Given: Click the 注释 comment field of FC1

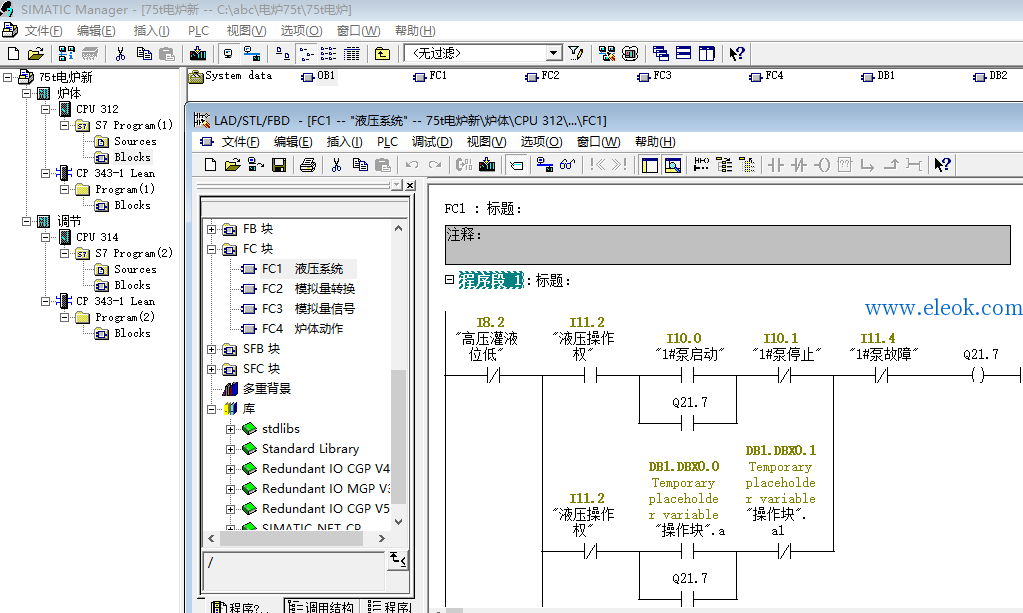Looking at the screenshot, I should [727, 245].
